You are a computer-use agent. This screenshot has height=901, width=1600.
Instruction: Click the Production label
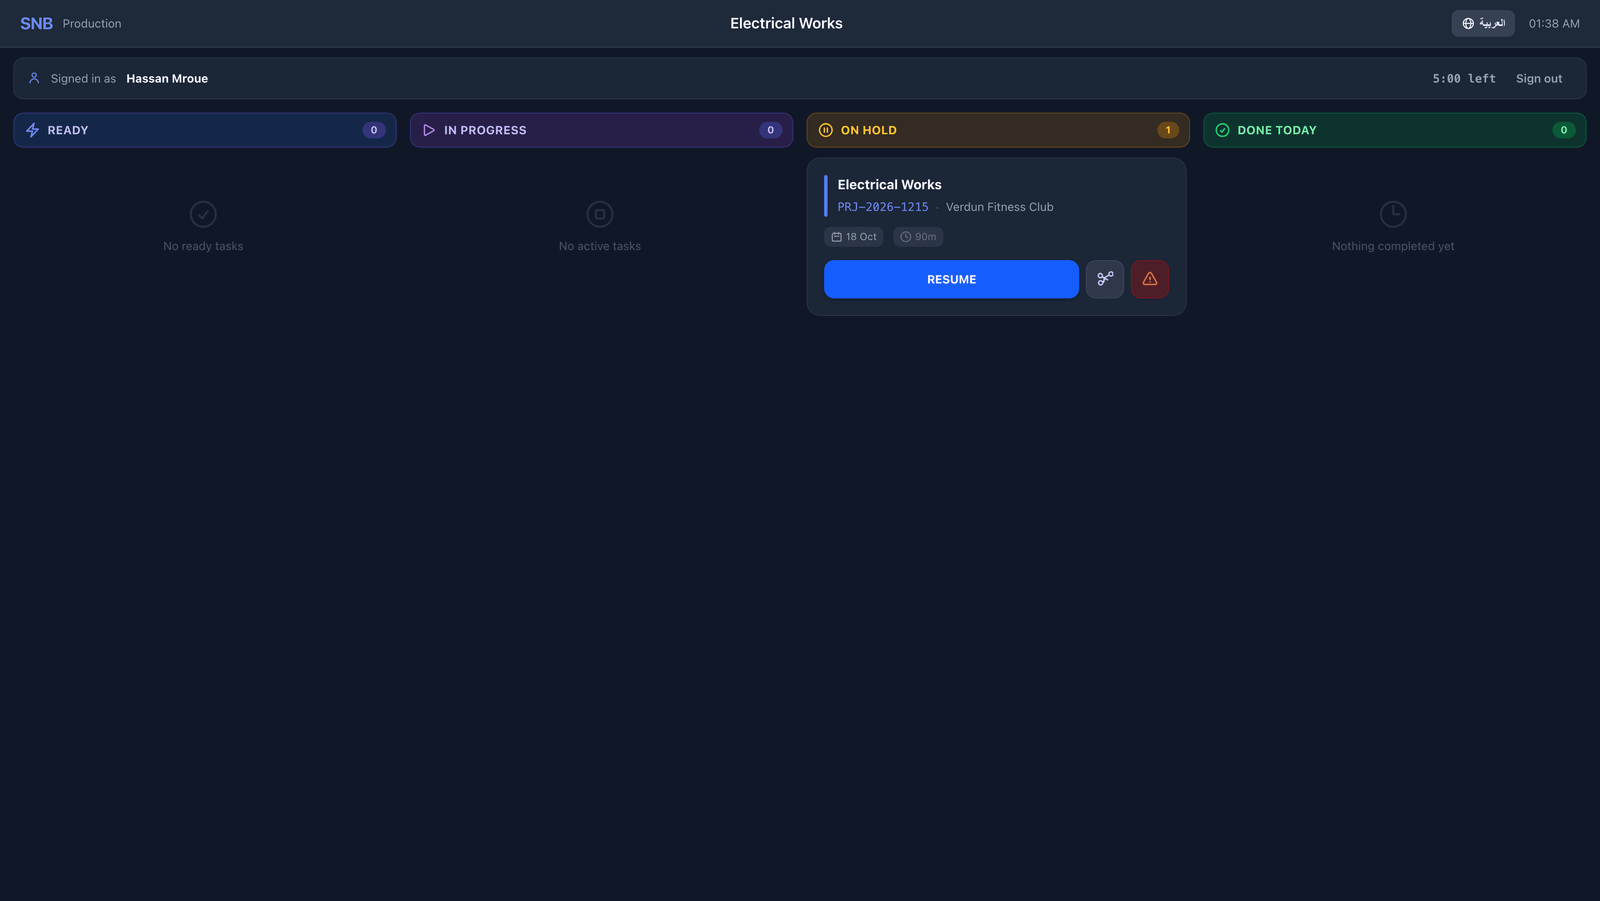pos(92,23)
